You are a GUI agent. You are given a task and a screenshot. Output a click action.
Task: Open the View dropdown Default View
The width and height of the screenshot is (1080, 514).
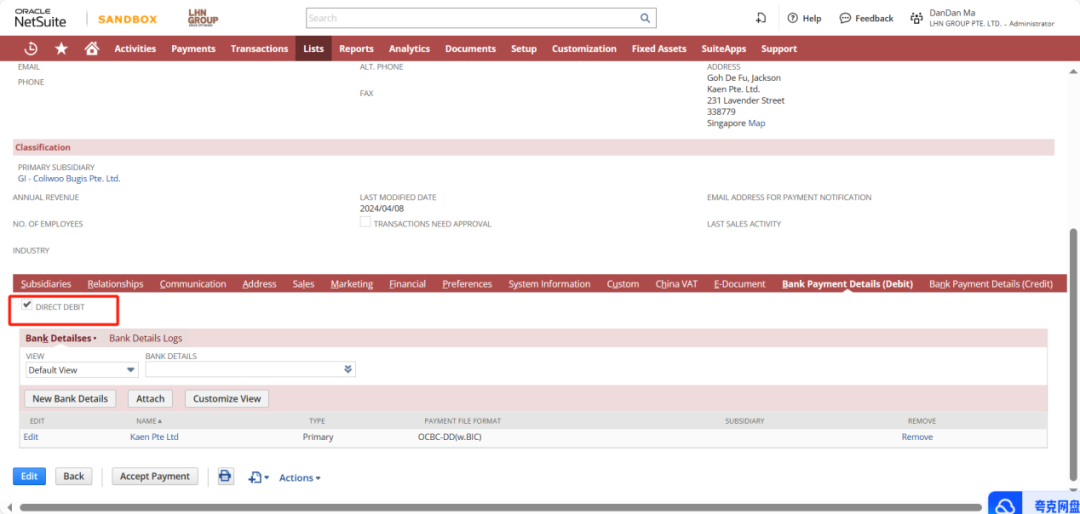82,370
